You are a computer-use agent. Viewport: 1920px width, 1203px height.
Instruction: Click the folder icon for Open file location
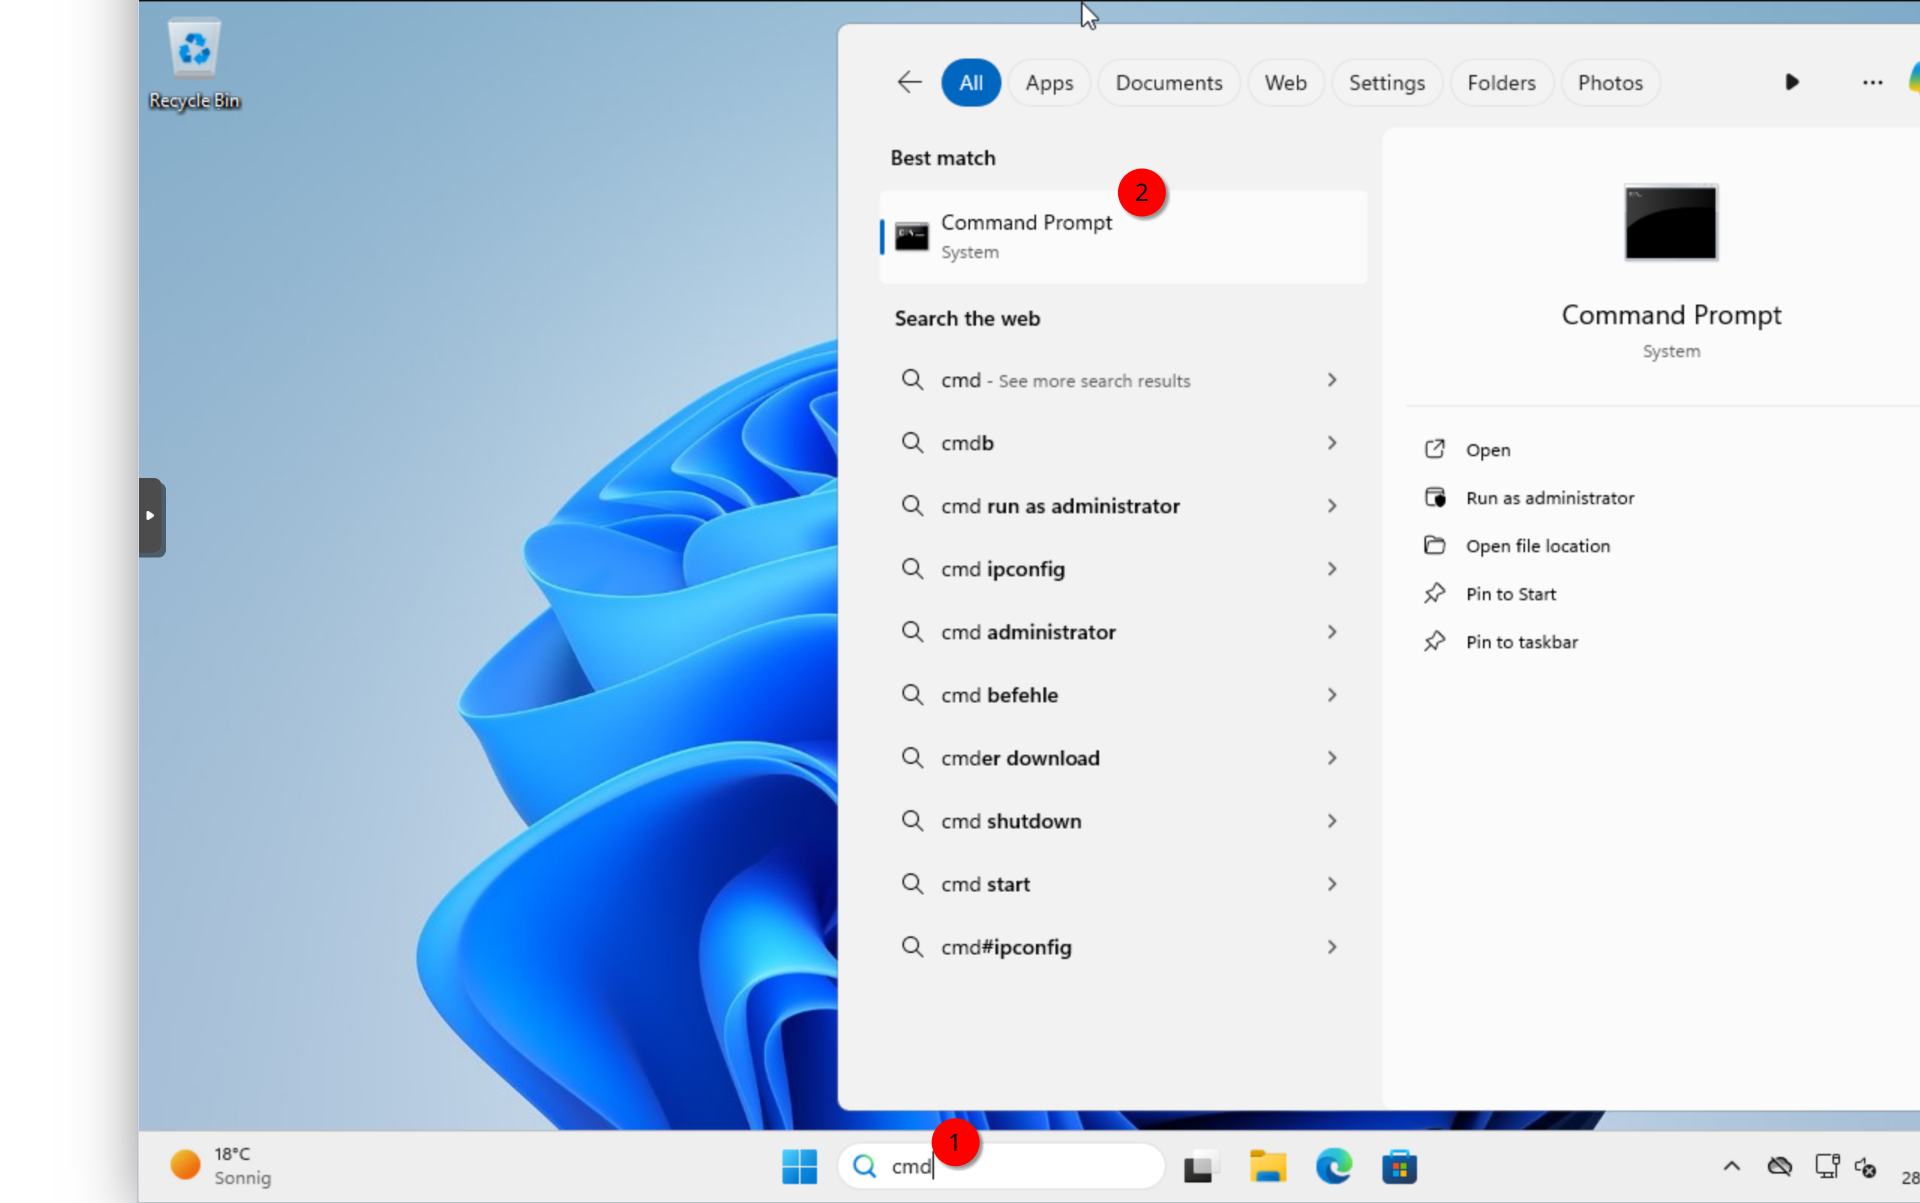click(x=1435, y=545)
